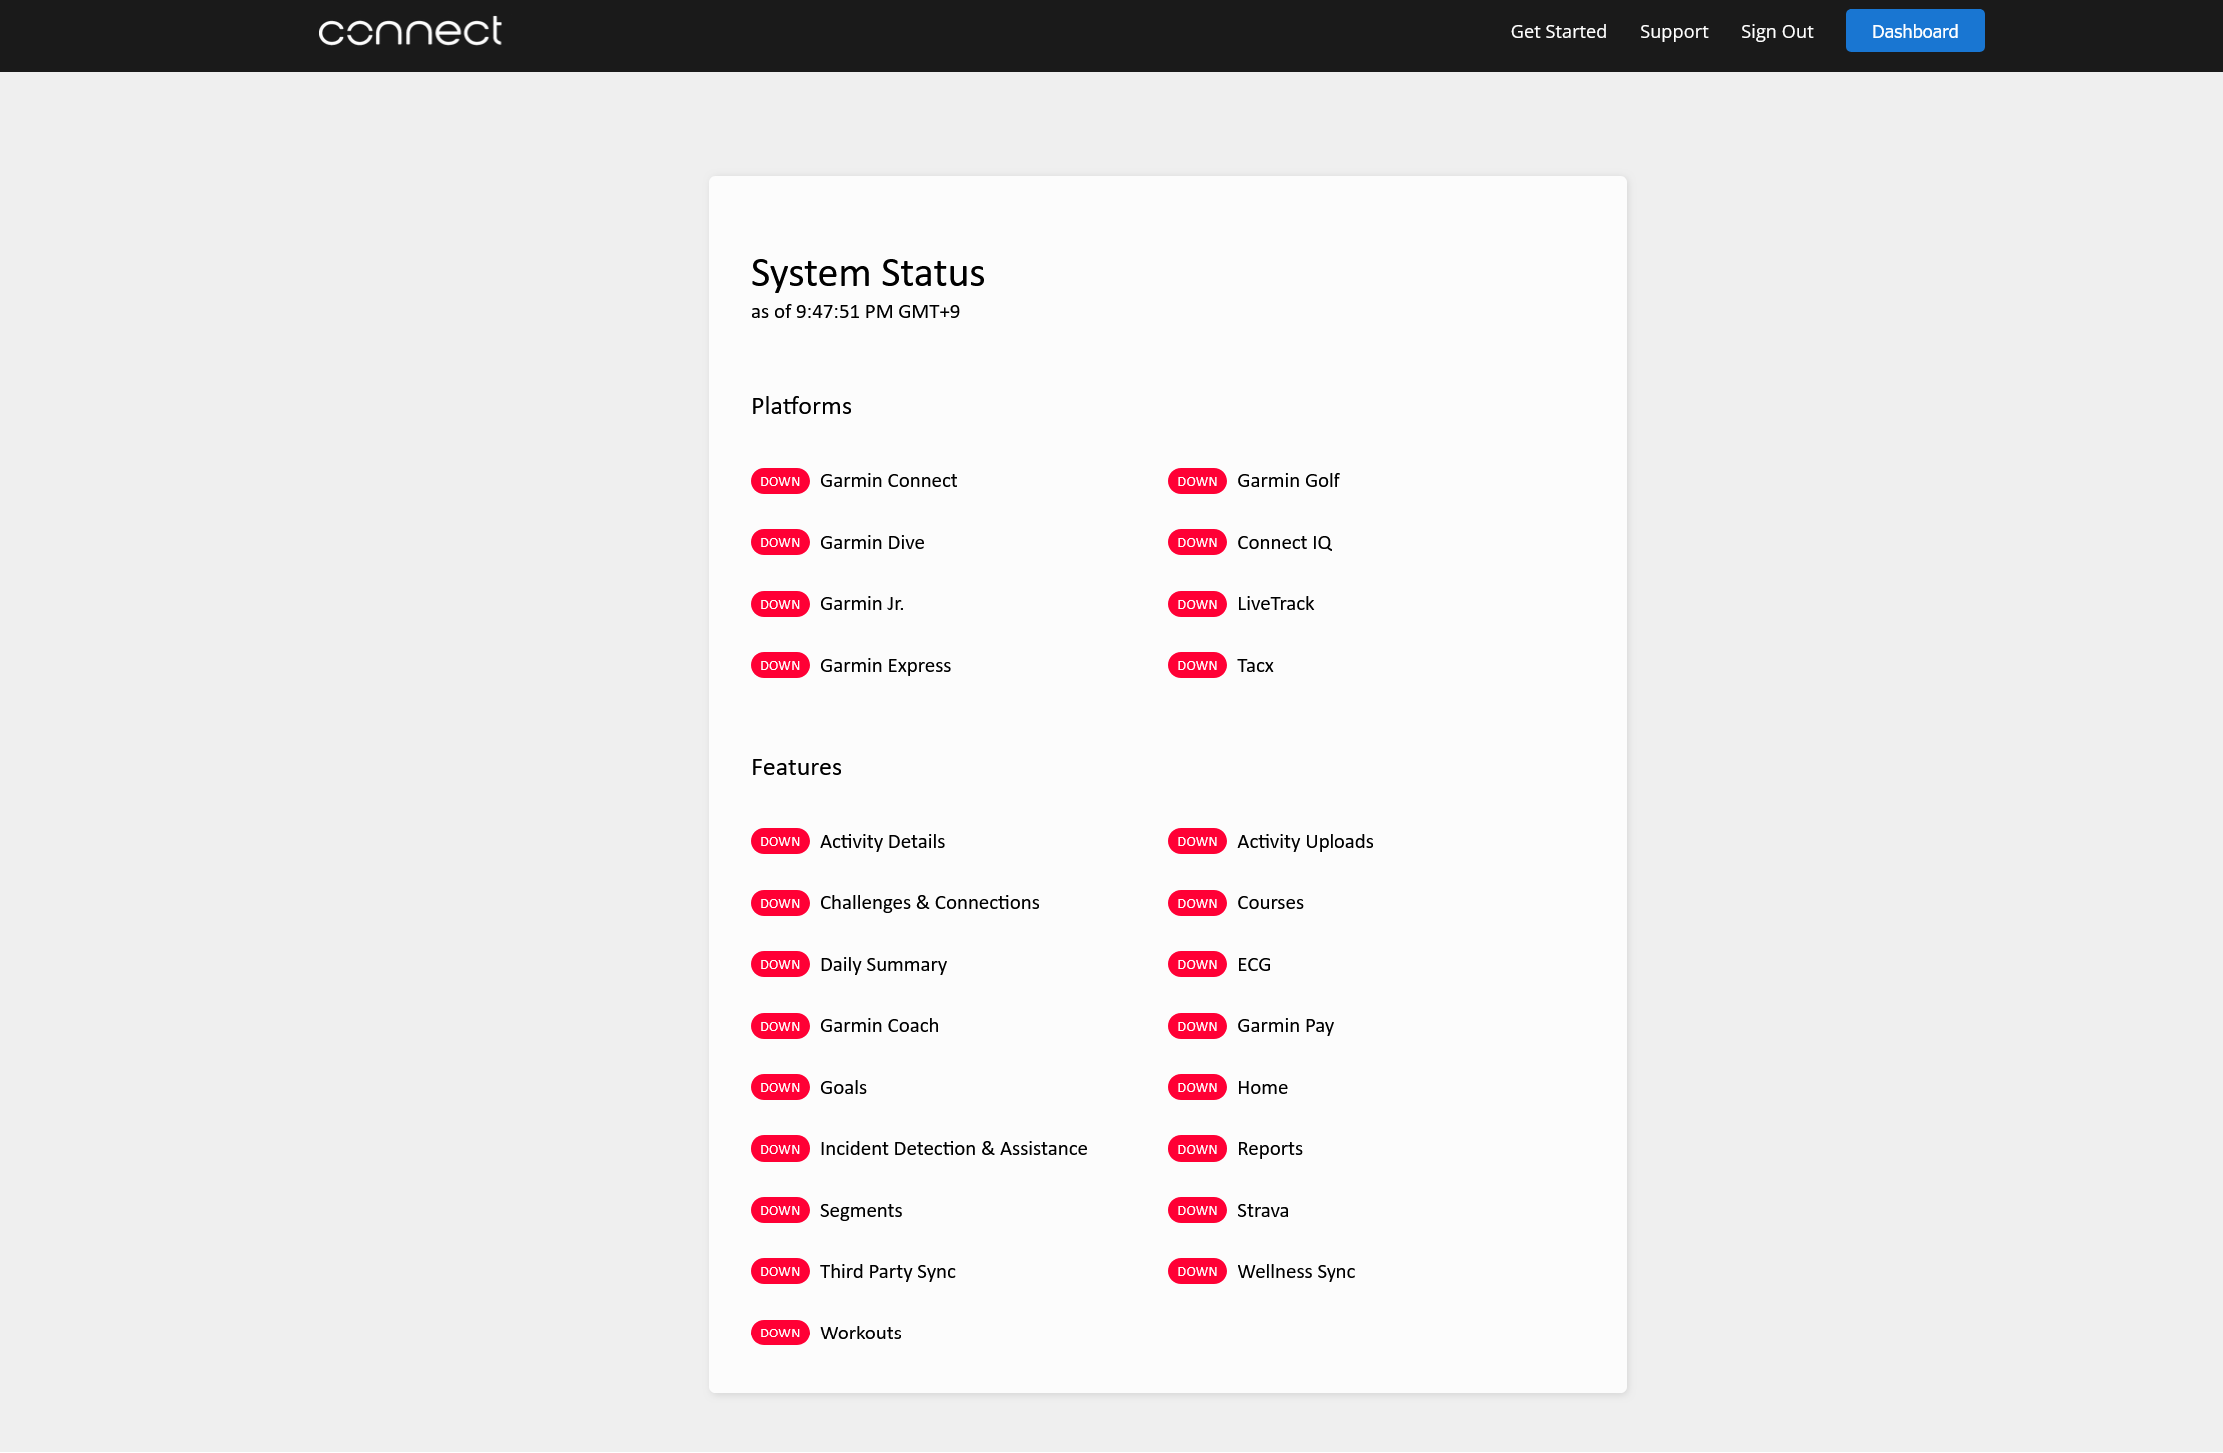This screenshot has width=2223, height=1453.
Task: Click the DOWN badge beside Third Party Sync
Action: click(x=780, y=1271)
